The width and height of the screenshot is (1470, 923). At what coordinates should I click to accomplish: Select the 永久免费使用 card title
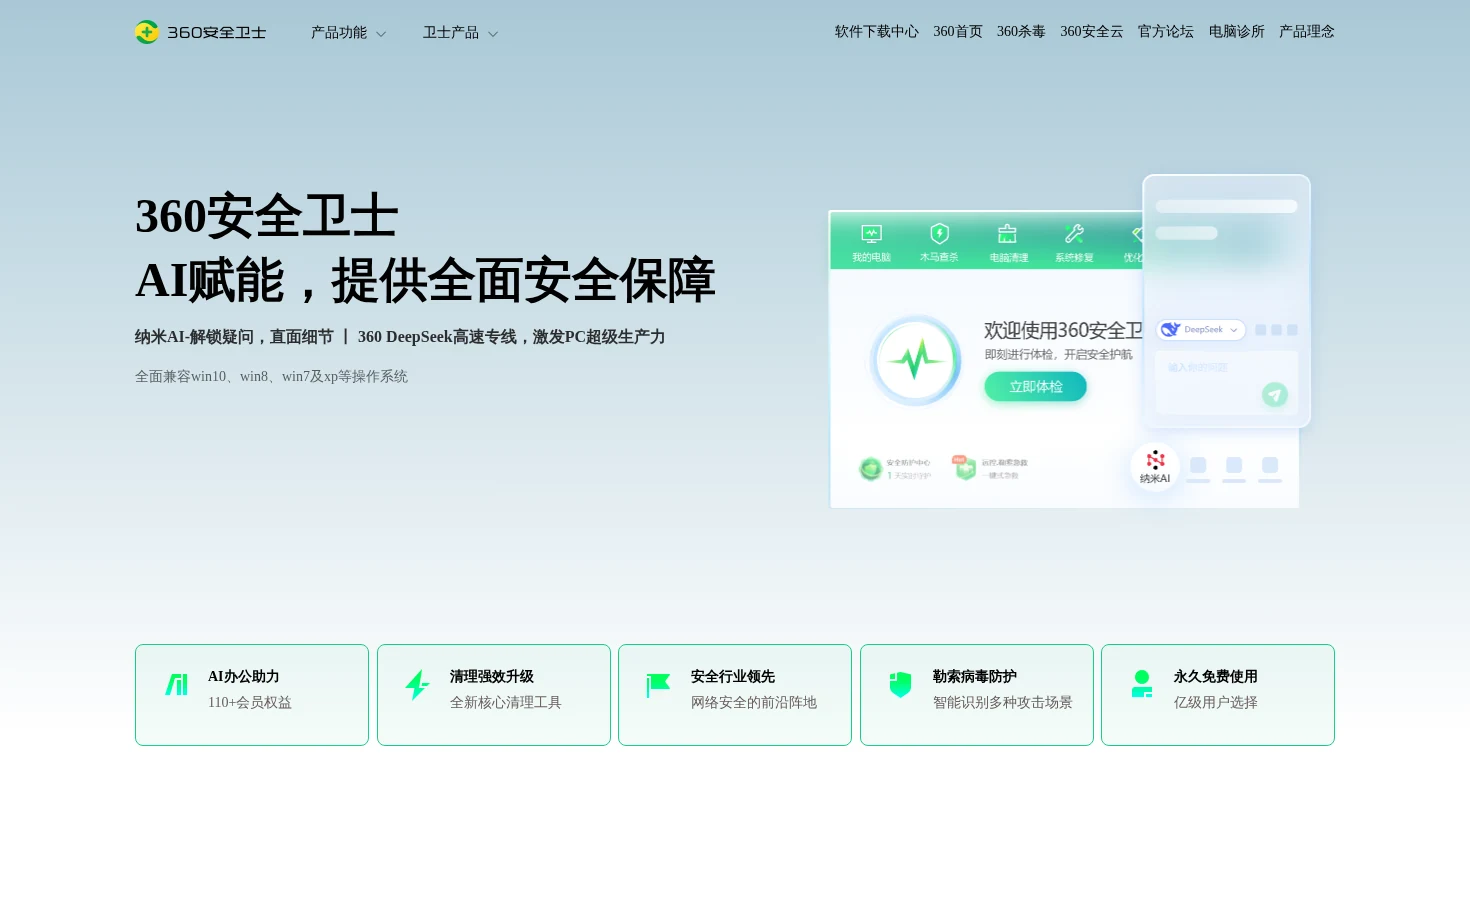1216,677
